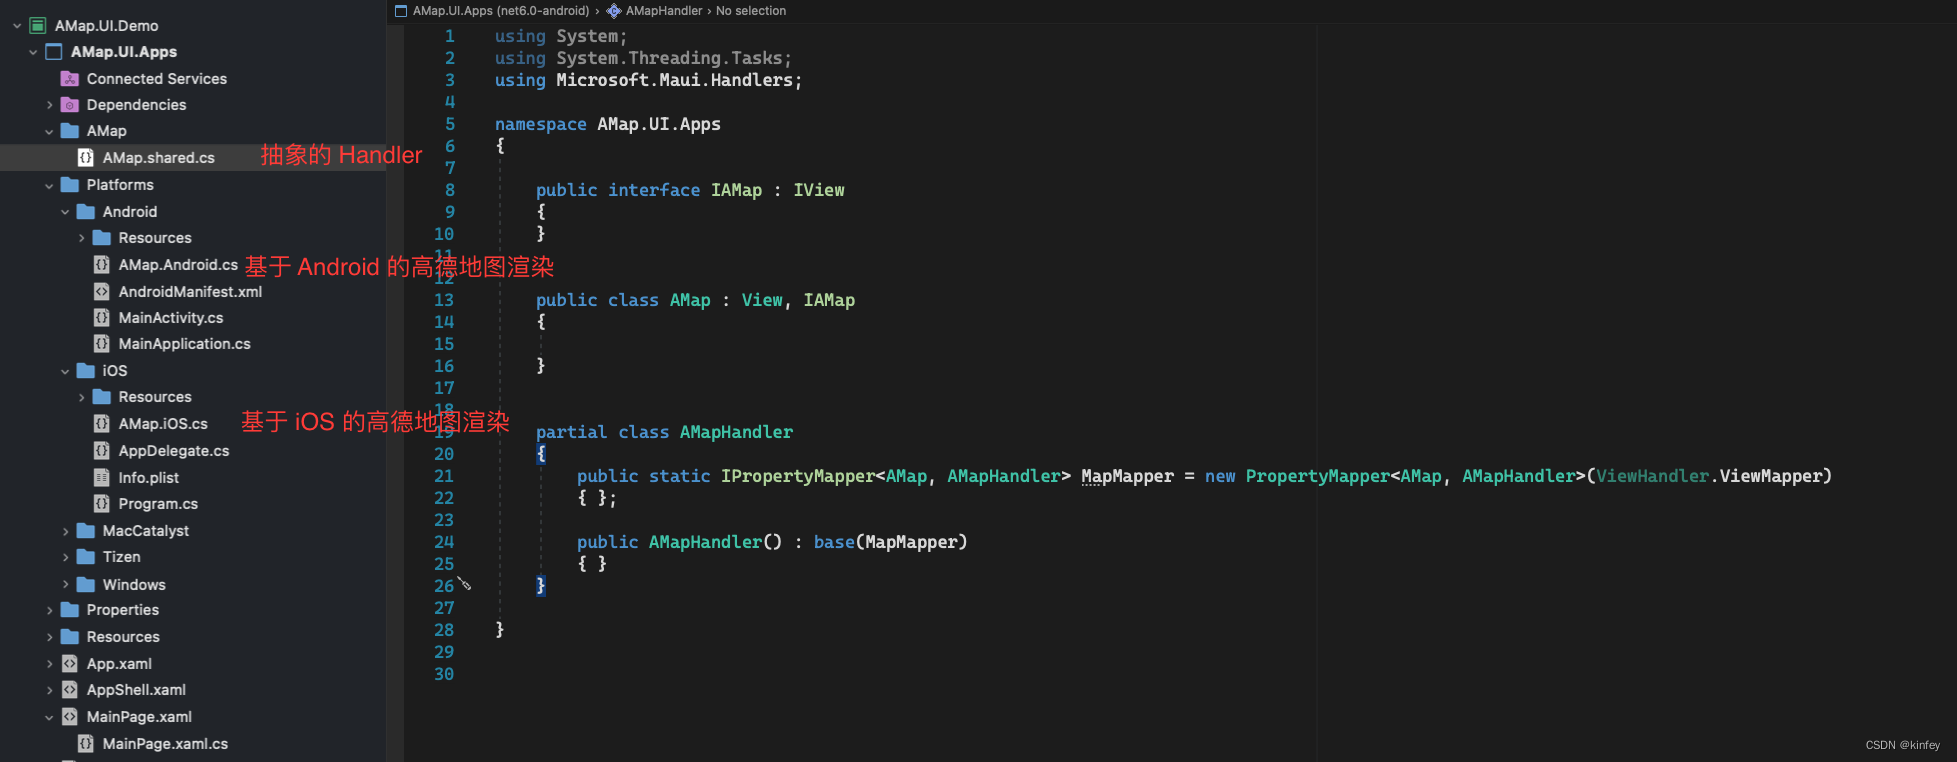Click line number 21 in the gutter

pyautogui.click(x=444, y=476)
